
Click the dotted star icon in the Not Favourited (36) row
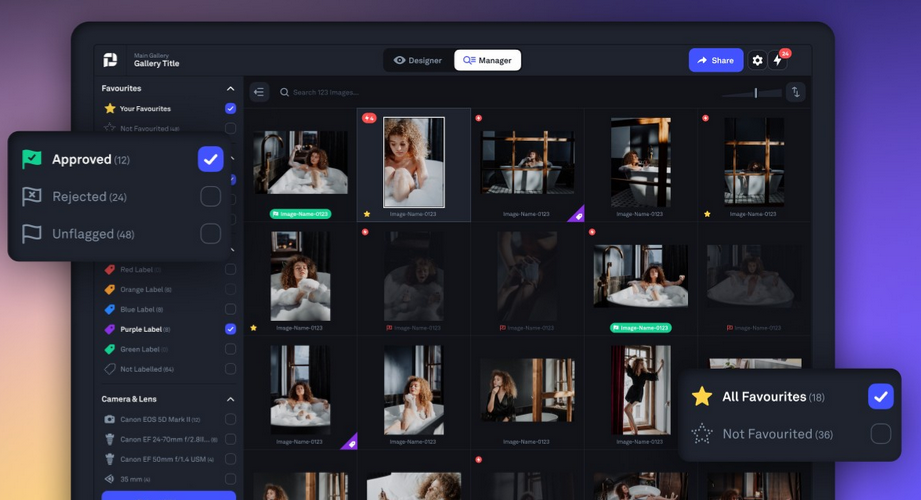tap(701, 434)
